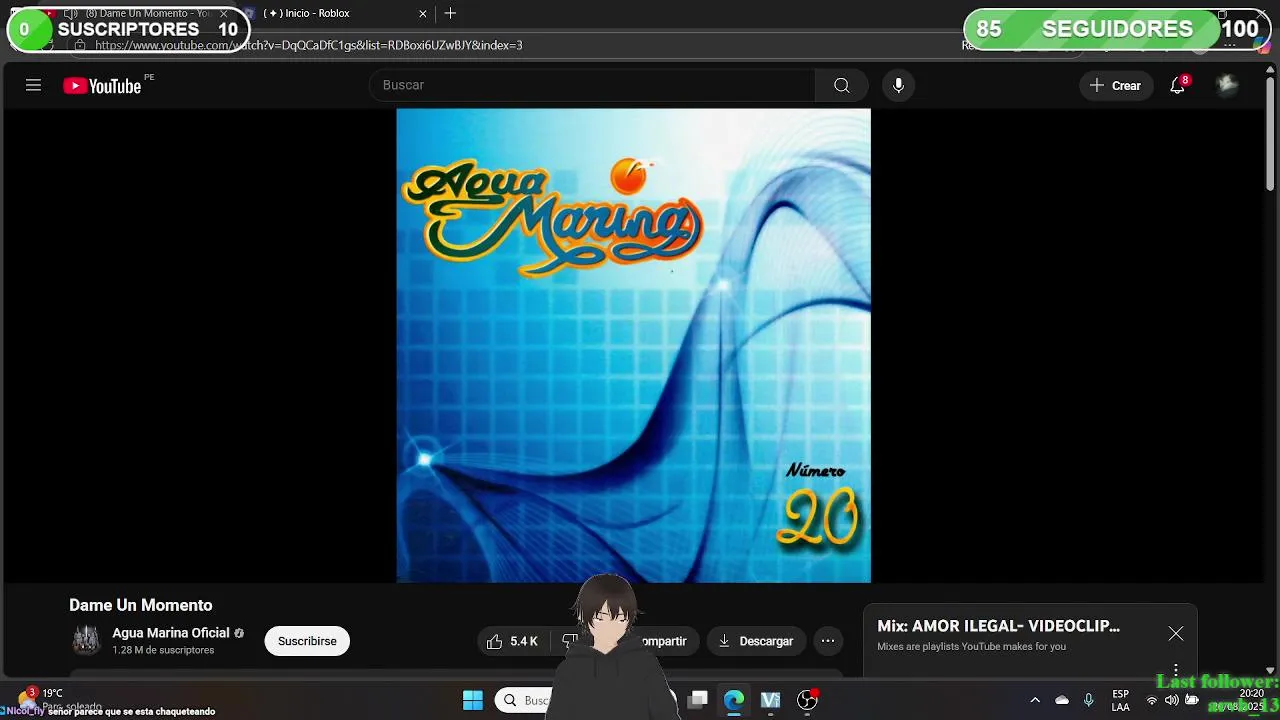Click the Crear button
The height and width of the screenshot is (720, 1280).
tap(1116, 85)
